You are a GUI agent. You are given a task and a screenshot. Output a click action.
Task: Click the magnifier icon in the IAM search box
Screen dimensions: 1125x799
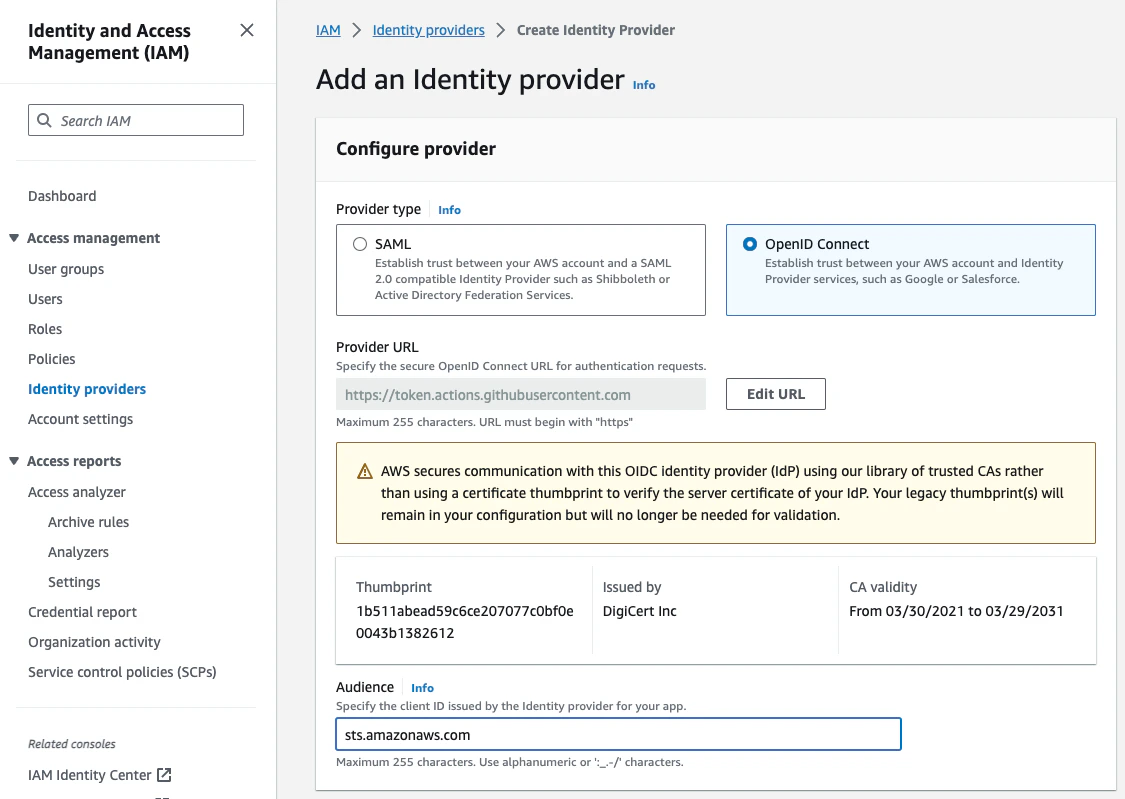[44, 120]
